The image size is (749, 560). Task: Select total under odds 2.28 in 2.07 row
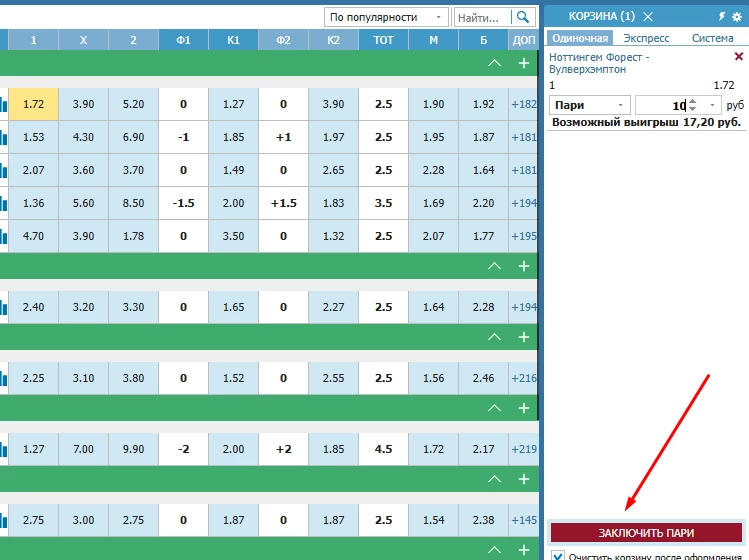(433, 170)
